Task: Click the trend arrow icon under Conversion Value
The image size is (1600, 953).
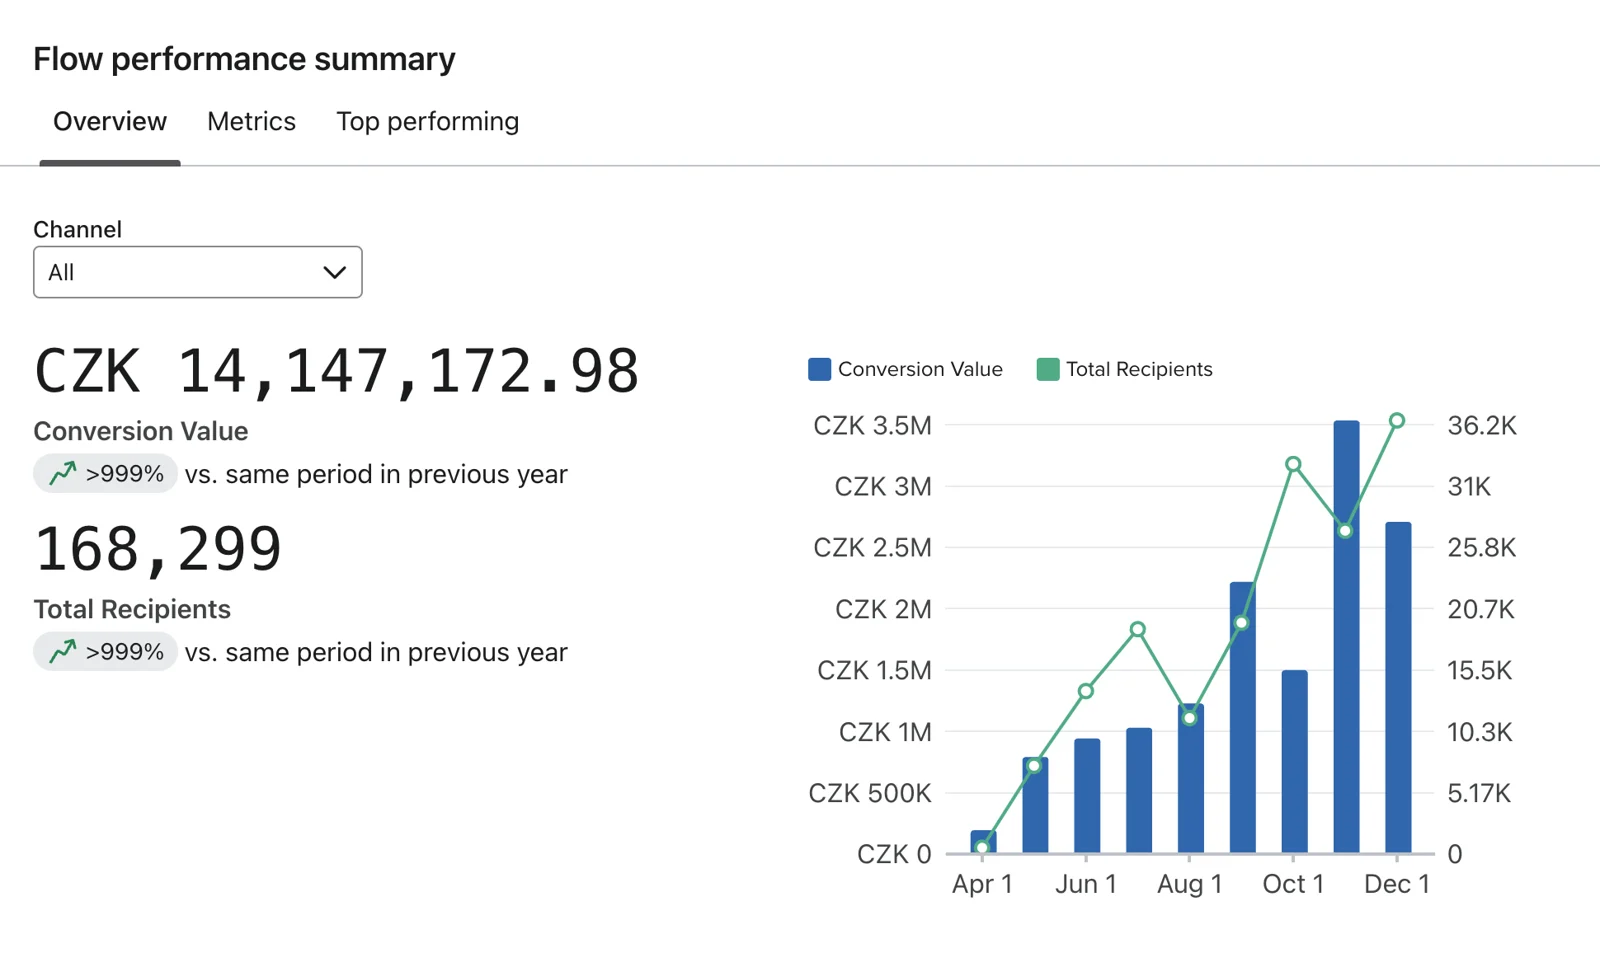Action: click(x=63, y=473)
